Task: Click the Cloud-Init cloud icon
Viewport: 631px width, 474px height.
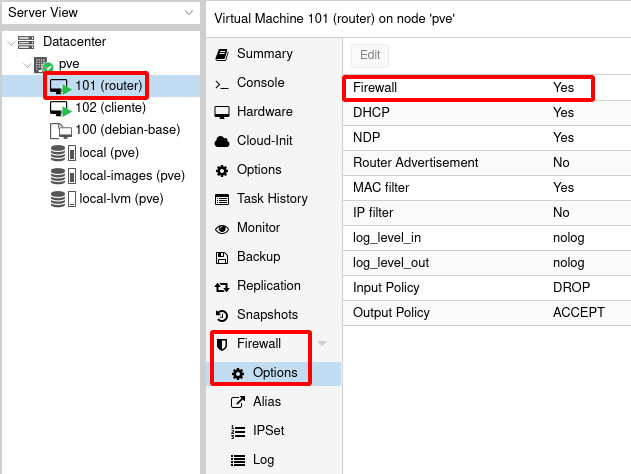Action: coord(222,141)
